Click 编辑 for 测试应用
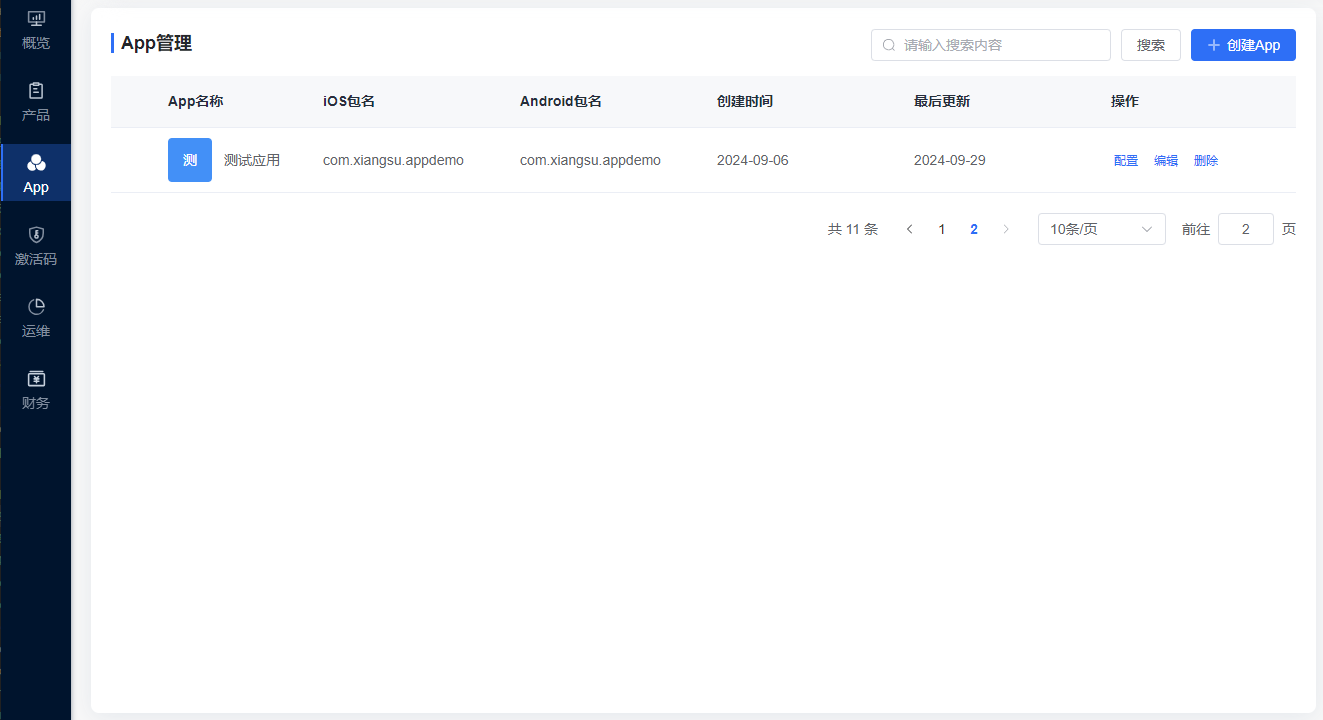The image size is (1323, 720). coord(1166,161)
